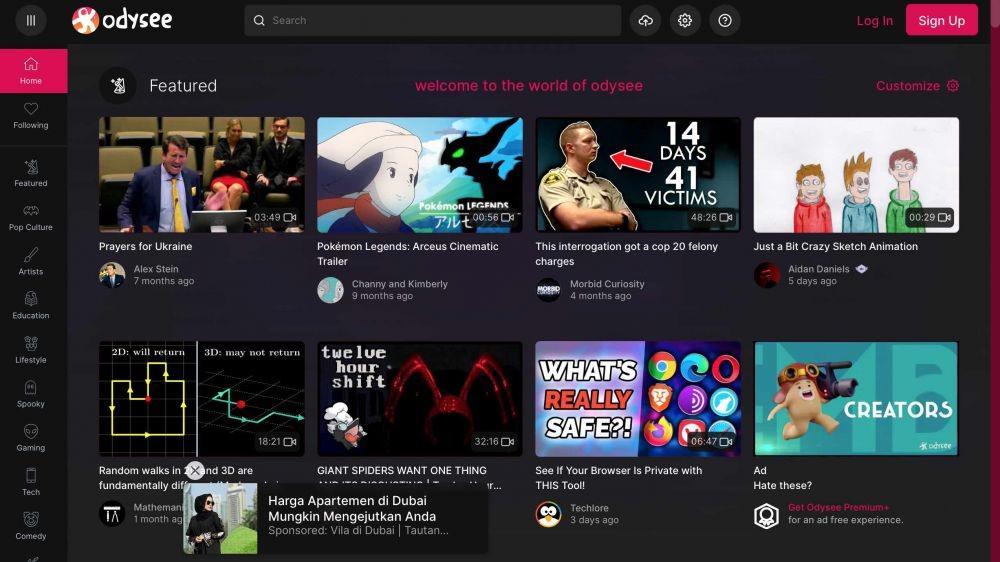Open the help question mark icon

pyautogui.click(x=724, y=20)
